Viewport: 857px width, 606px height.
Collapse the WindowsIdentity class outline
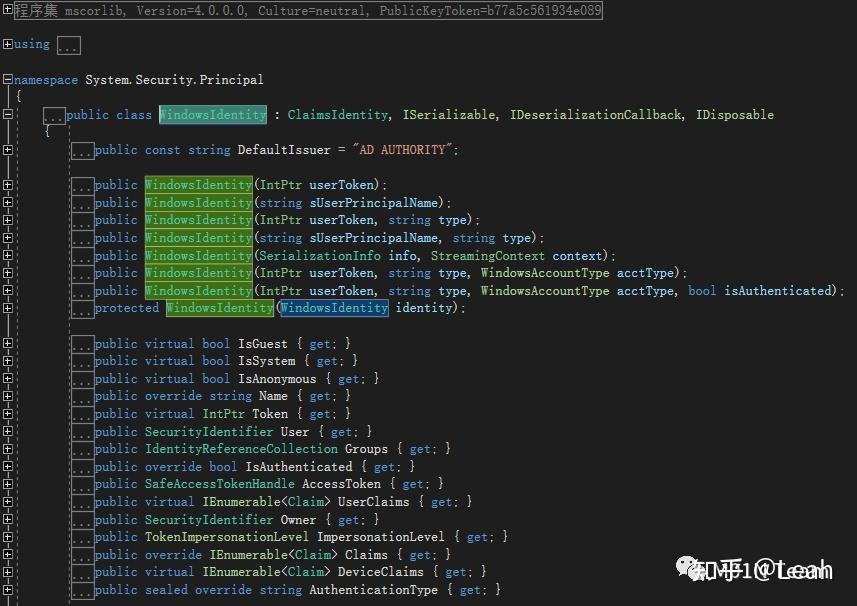pos(7,114)
